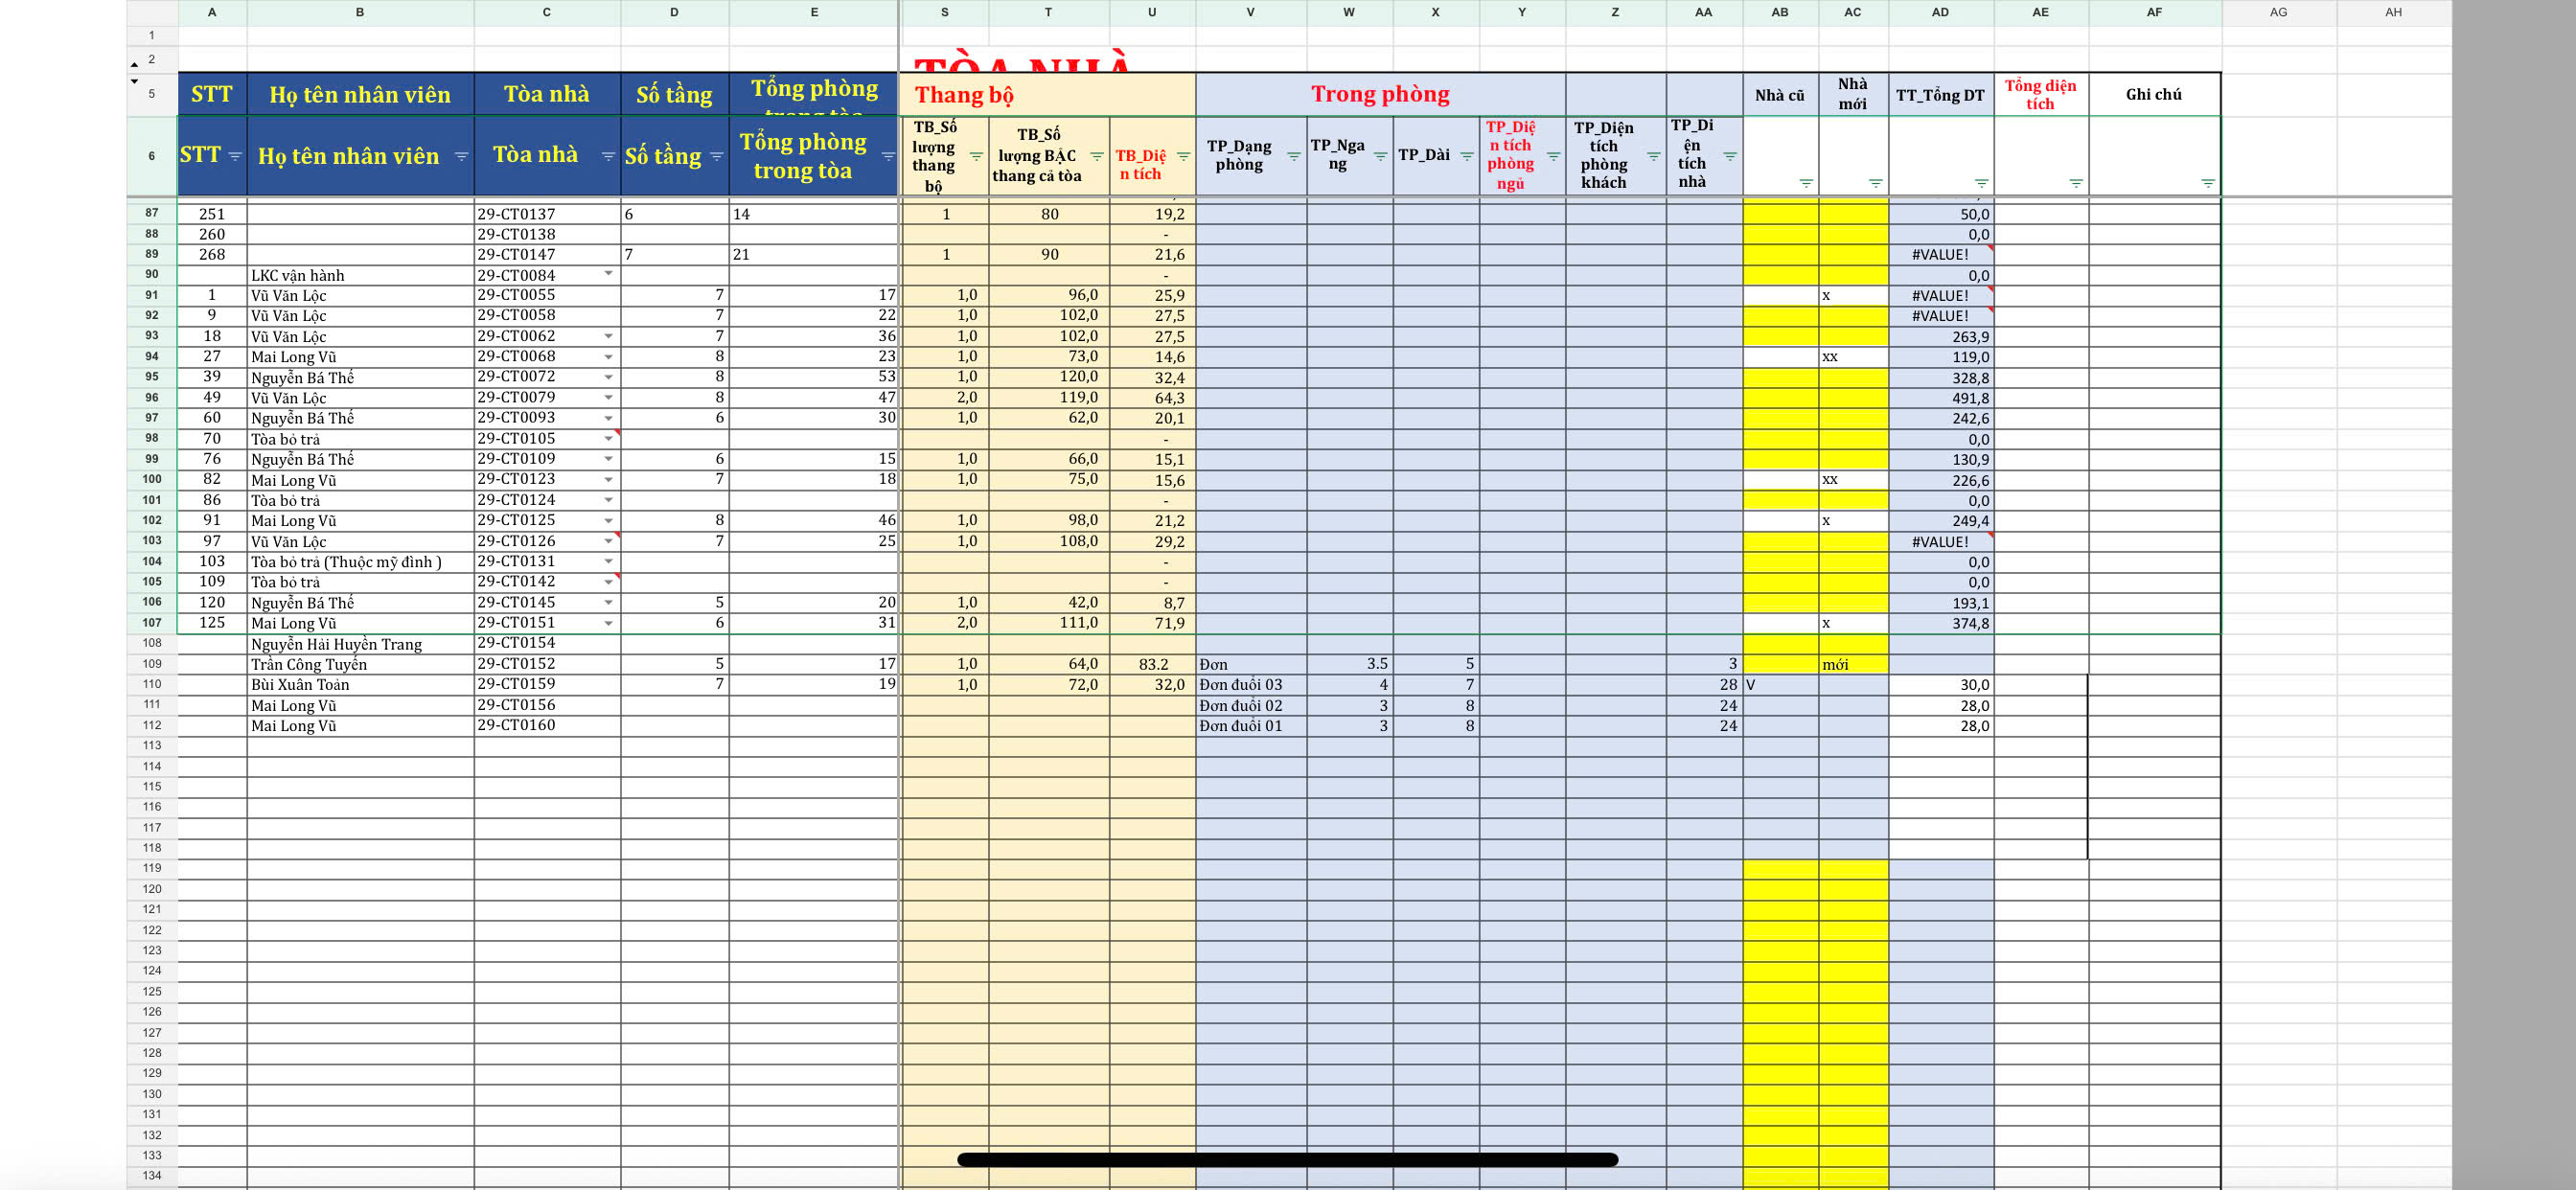Open dropdown for 29-CT0123 cell

[x=608, y=479]
